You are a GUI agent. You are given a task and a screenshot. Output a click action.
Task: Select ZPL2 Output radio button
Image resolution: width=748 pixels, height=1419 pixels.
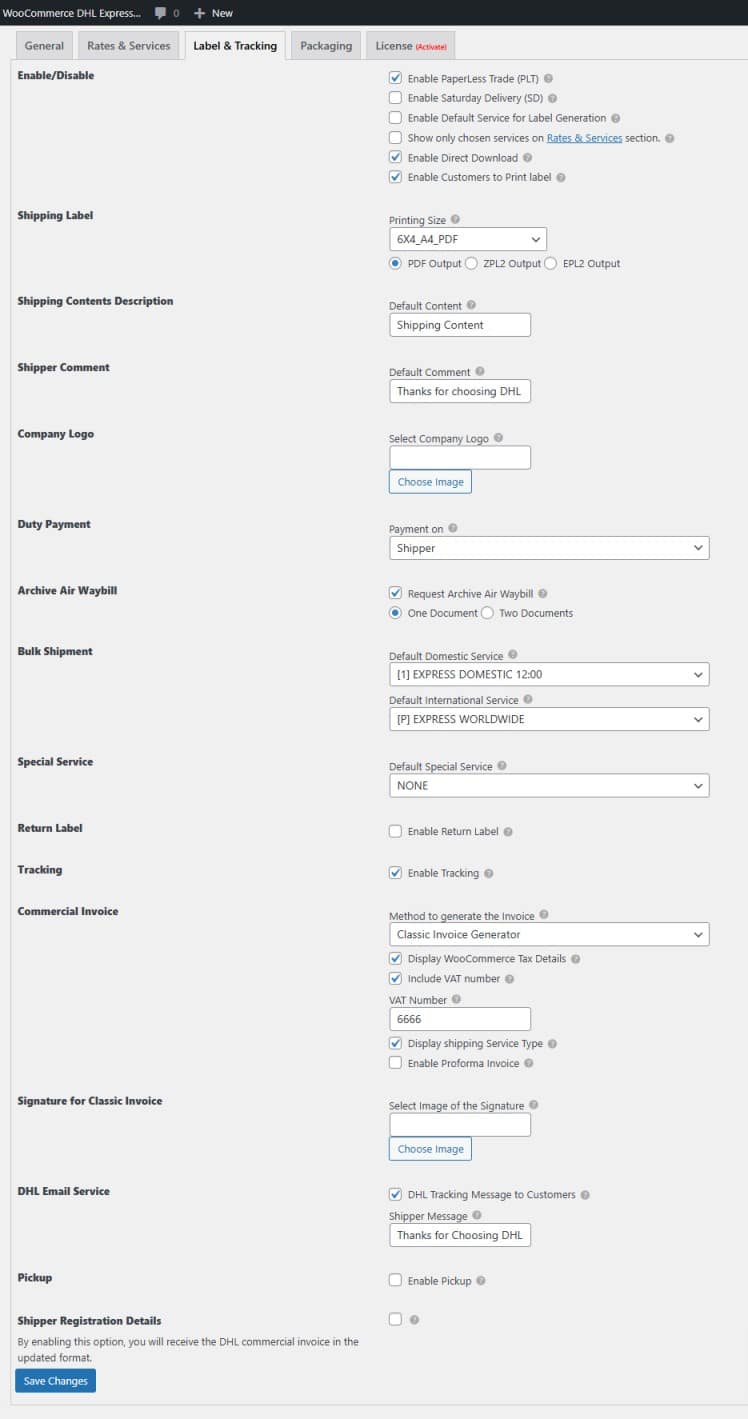[472, 263]
